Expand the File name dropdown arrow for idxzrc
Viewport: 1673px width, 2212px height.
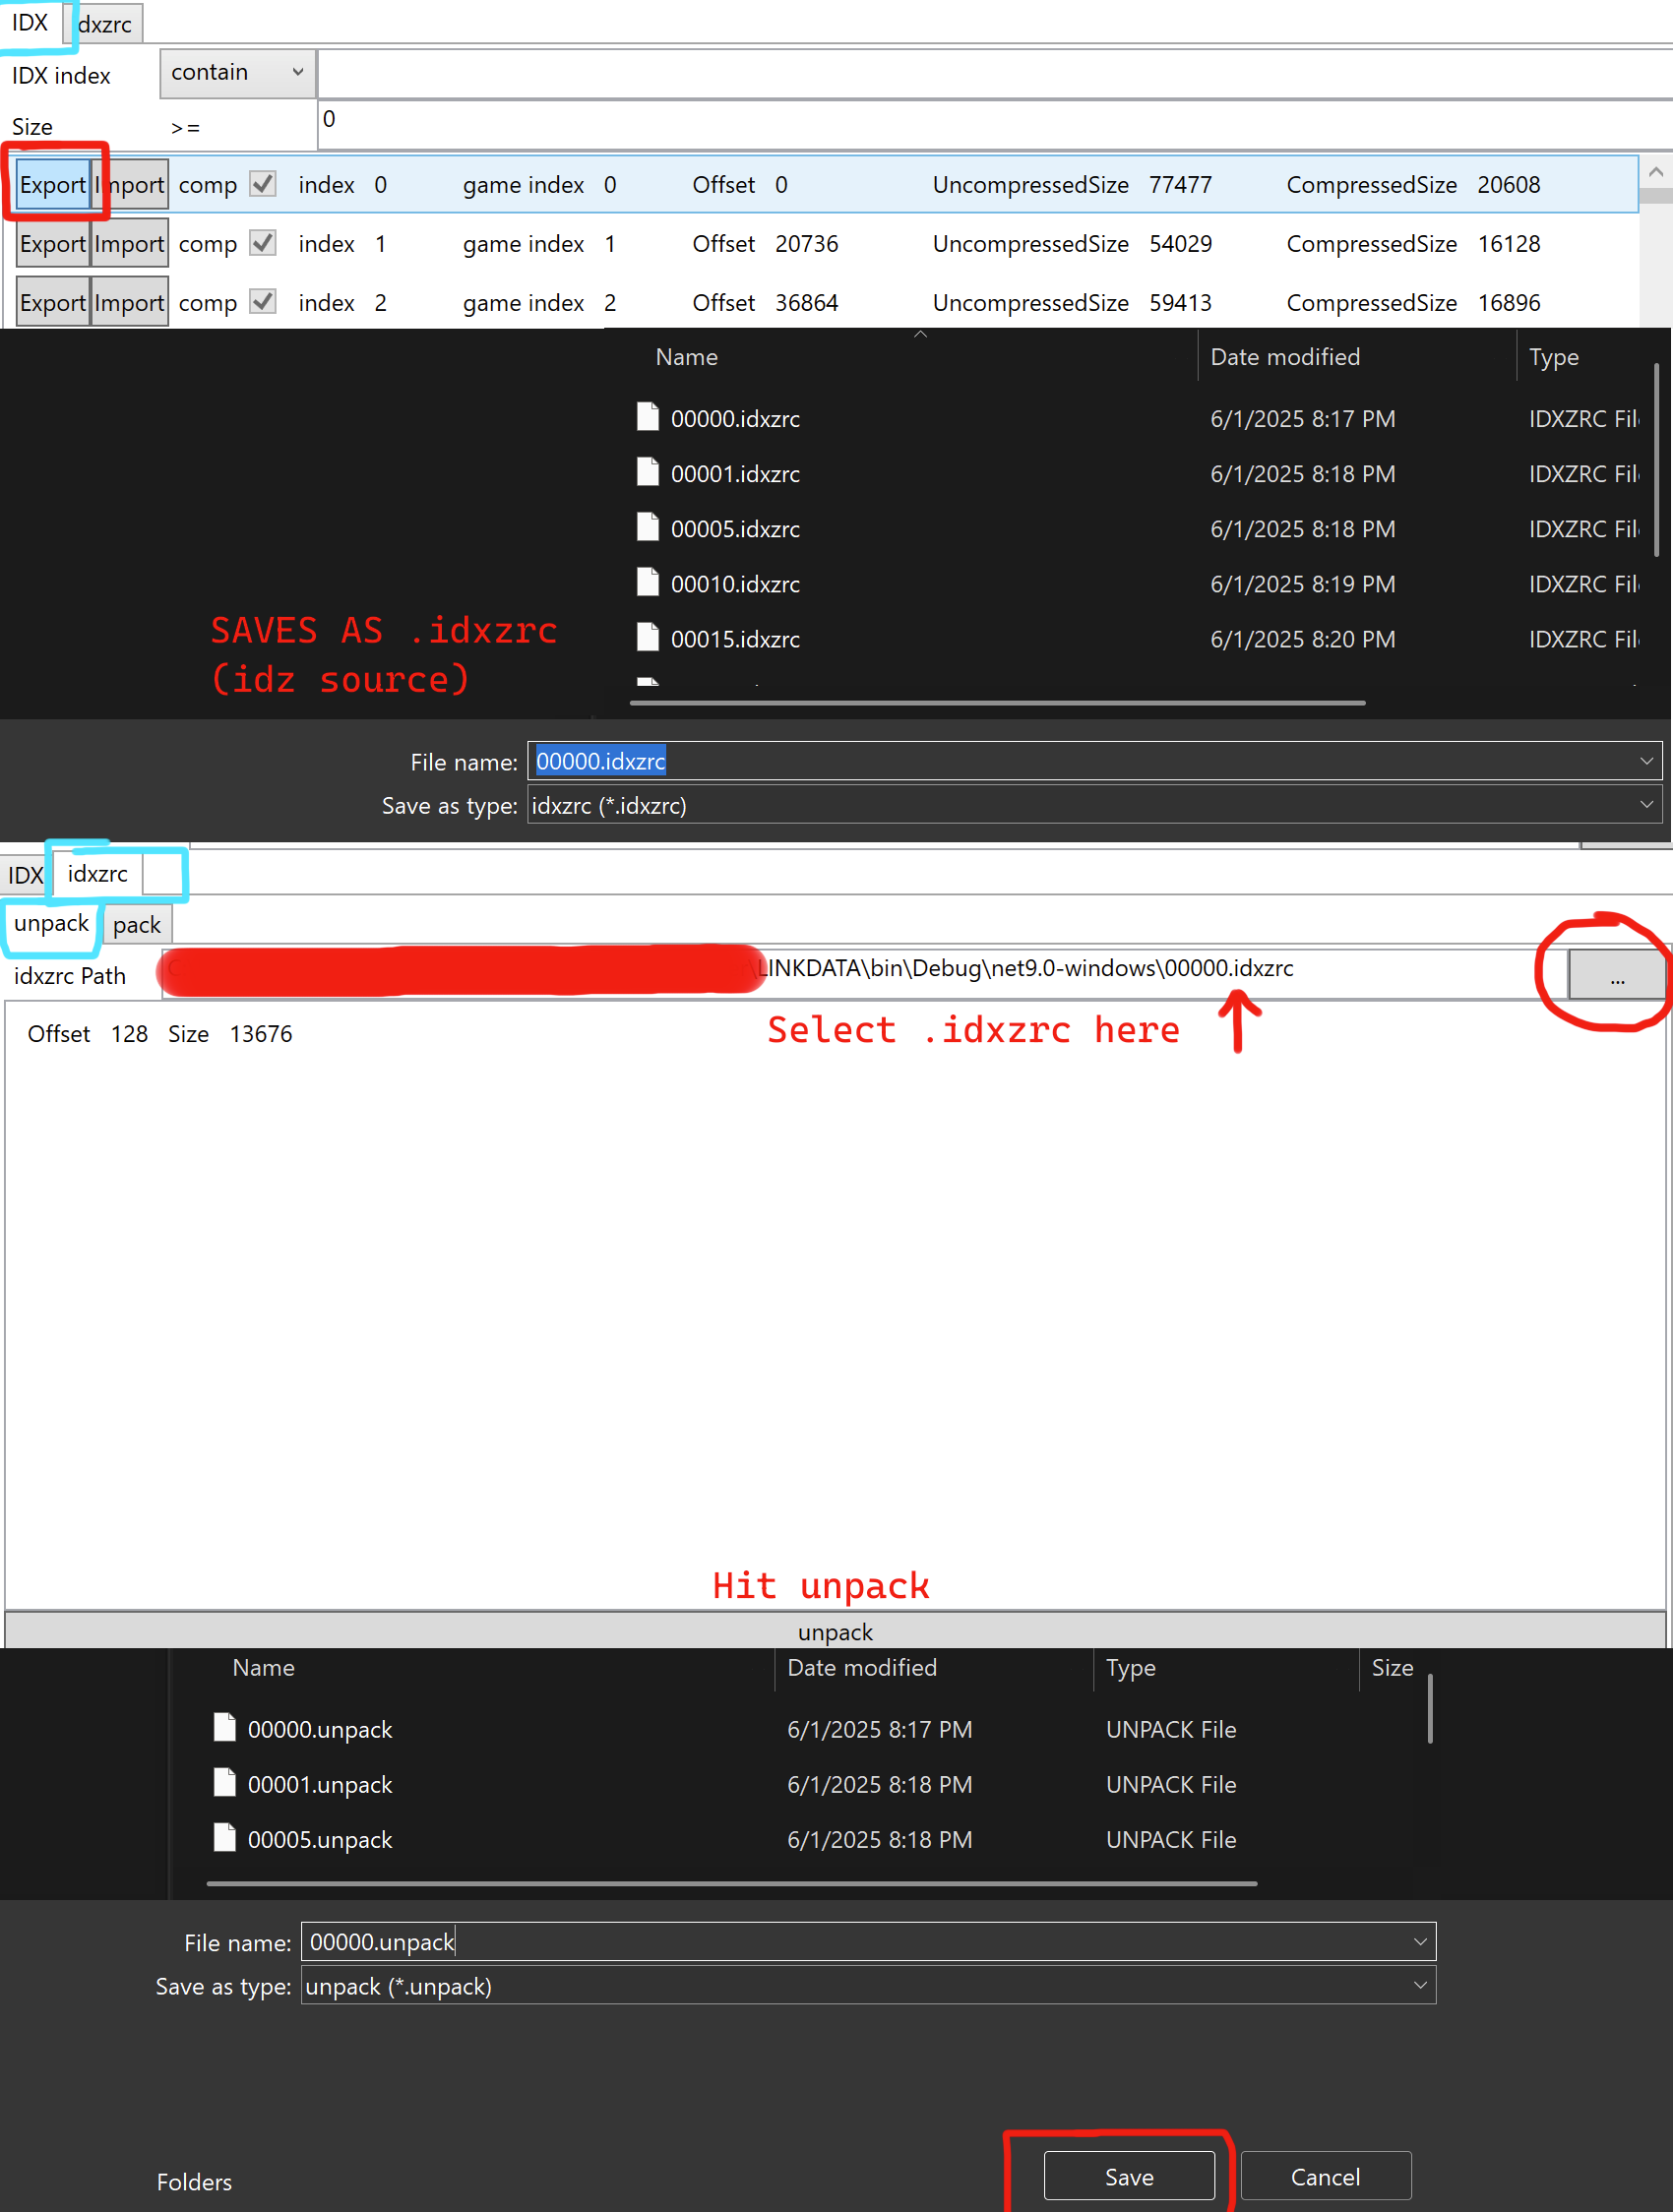(1646, 761)
